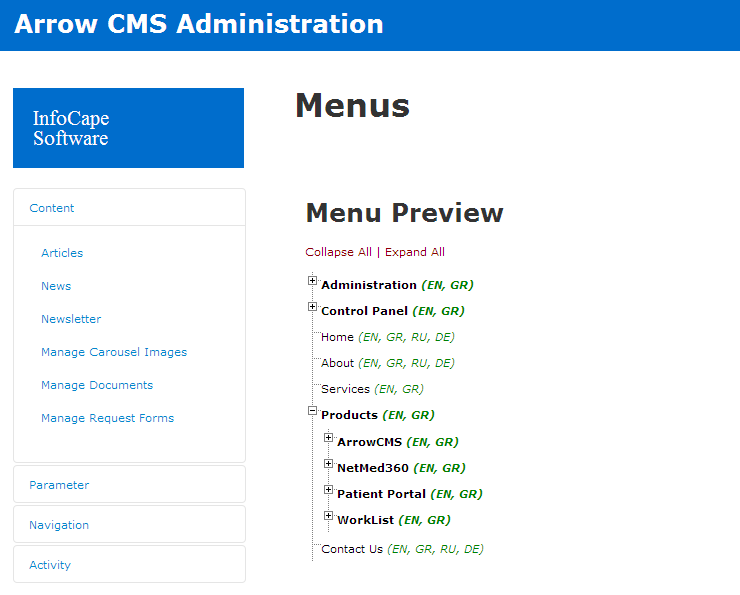Collapse the Products tree node
This screenshot has height=595, width=740.
tap(312, 411)
